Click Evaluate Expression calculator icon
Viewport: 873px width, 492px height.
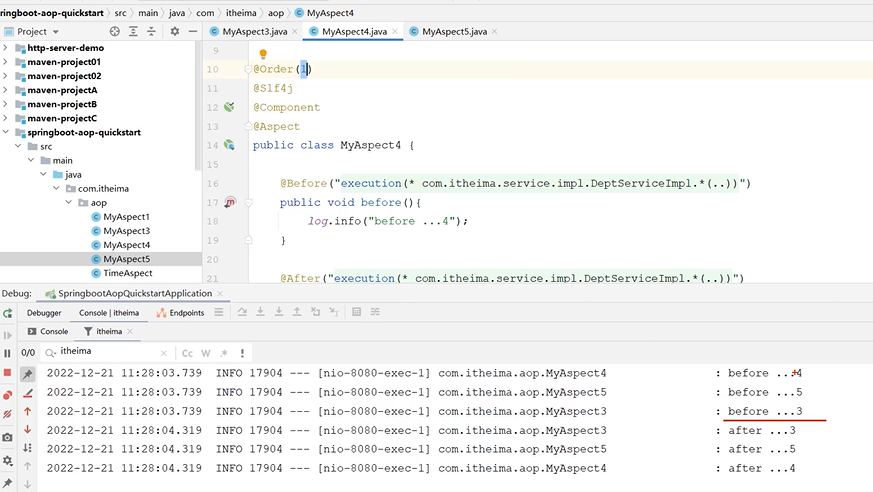click(x=357, y=312)
